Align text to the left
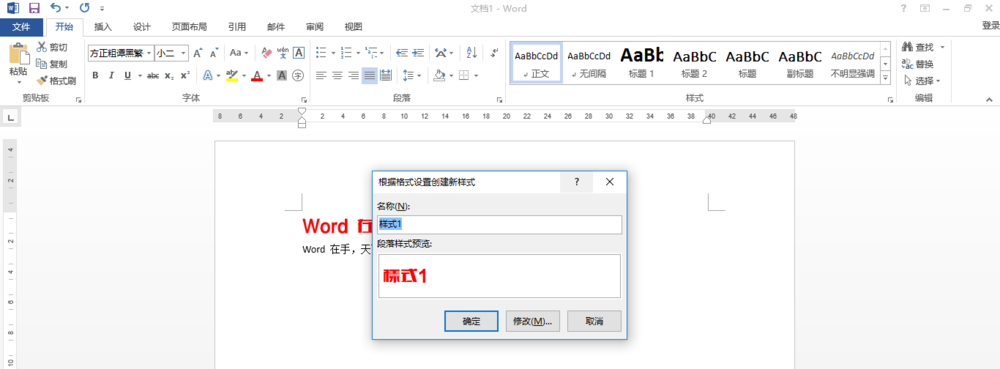1000x369 pixels. pyautogui.click(x=321, y=76)
